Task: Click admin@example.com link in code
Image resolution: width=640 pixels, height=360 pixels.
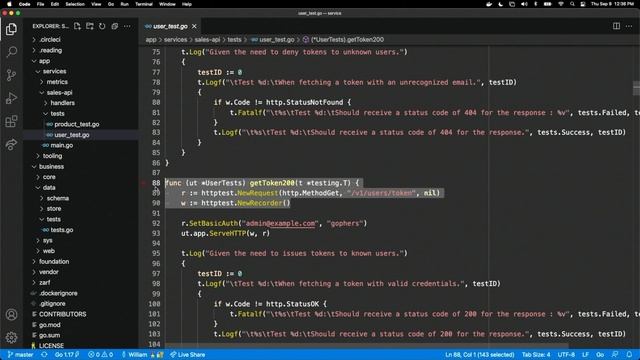Action: tap(280, 223)
